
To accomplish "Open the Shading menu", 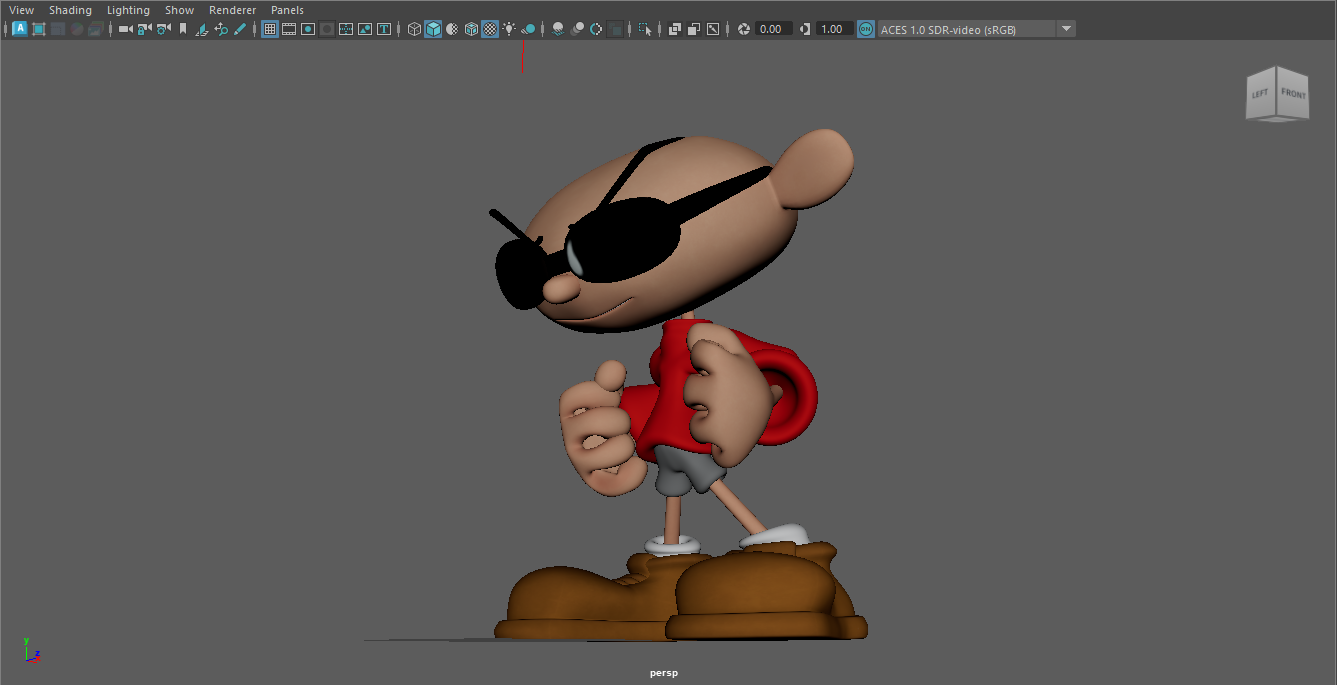I will point(70,10).
